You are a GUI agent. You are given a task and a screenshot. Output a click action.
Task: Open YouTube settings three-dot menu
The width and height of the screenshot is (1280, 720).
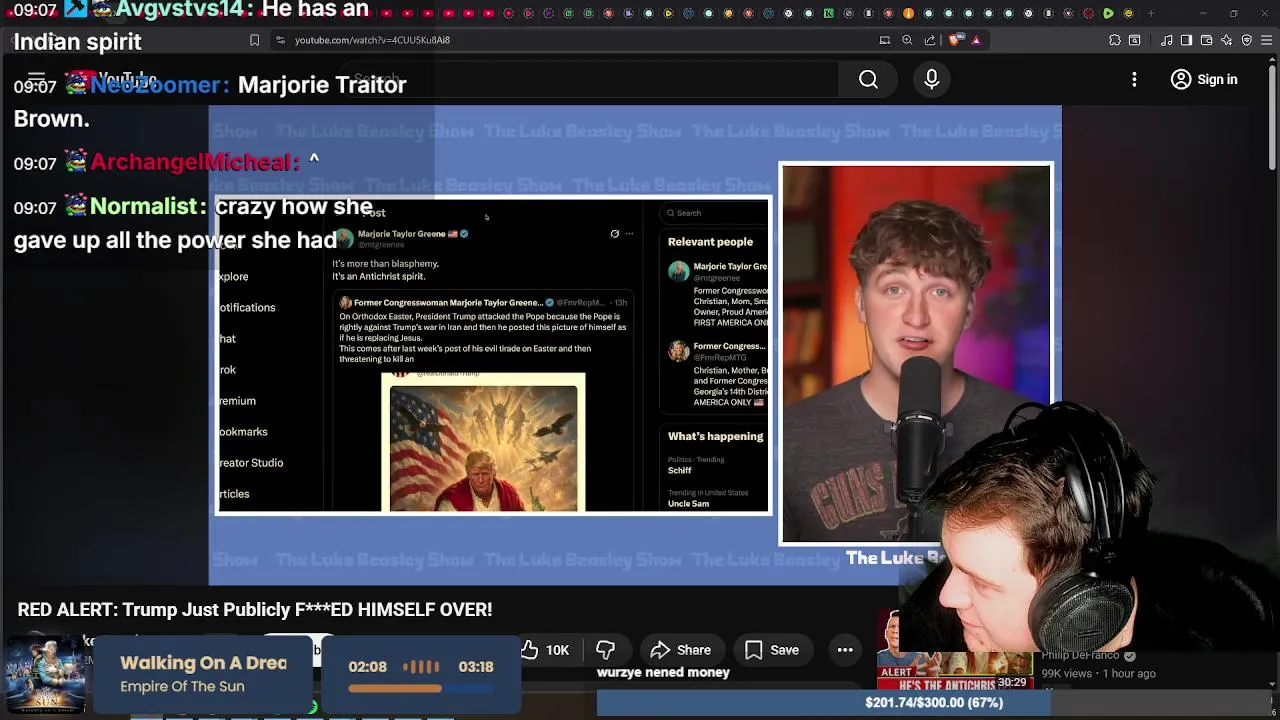click(1134, 79)
